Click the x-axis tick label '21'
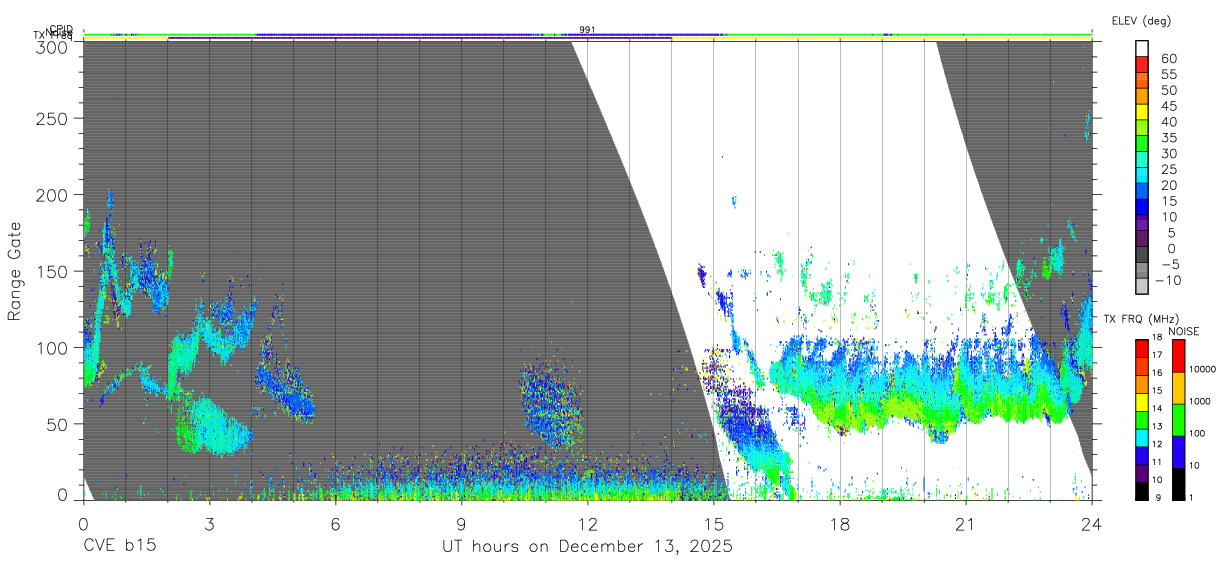The width and height of the screenshot is (1228, 567). click(x=966, y=524)
